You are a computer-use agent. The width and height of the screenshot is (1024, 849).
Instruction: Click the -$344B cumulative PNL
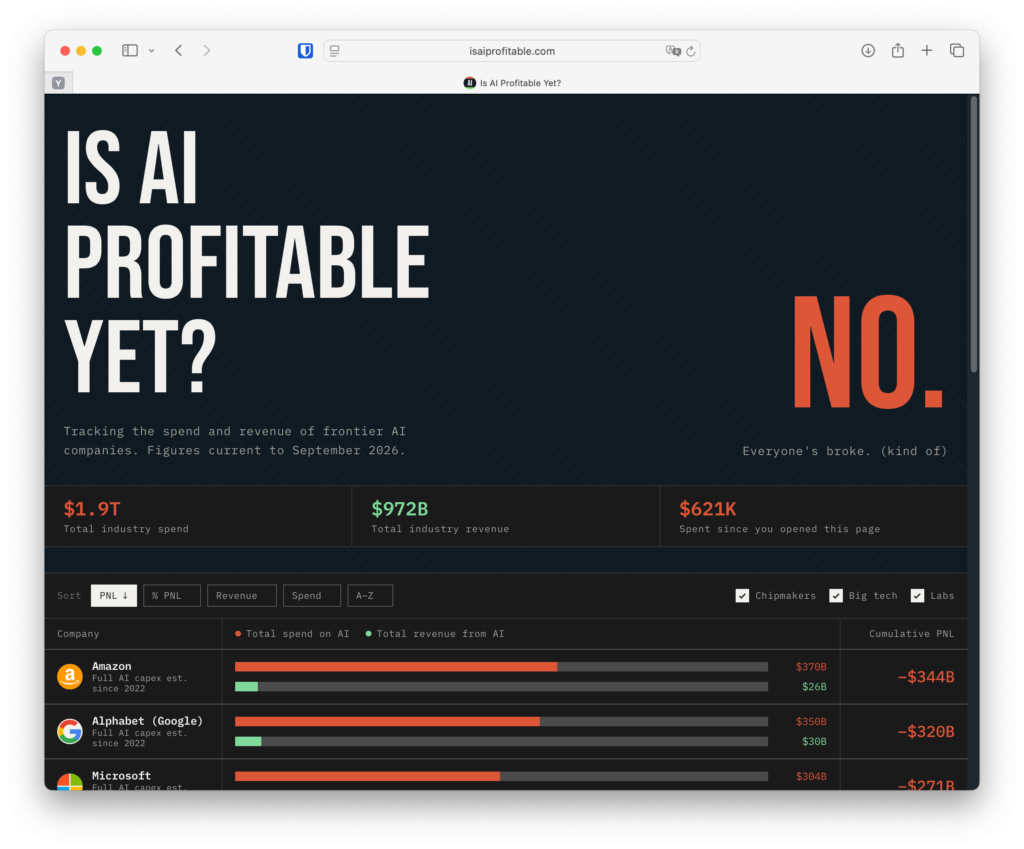926,677
